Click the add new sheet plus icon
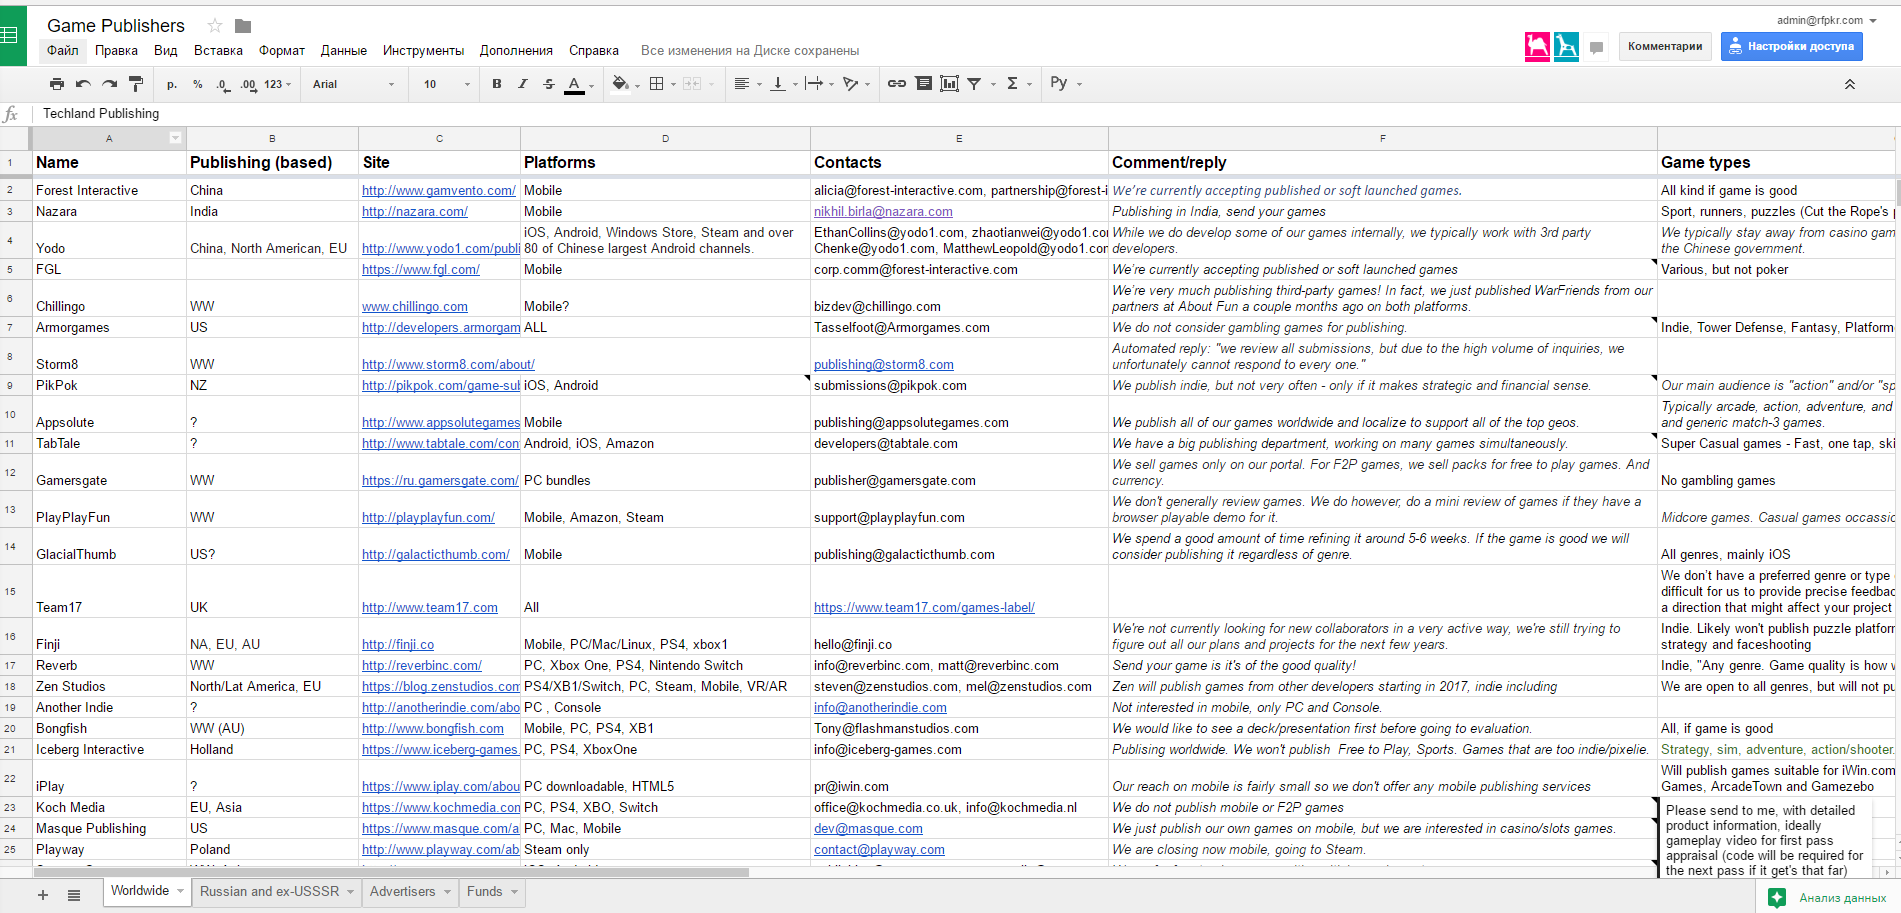 click(x=43, y=895)
